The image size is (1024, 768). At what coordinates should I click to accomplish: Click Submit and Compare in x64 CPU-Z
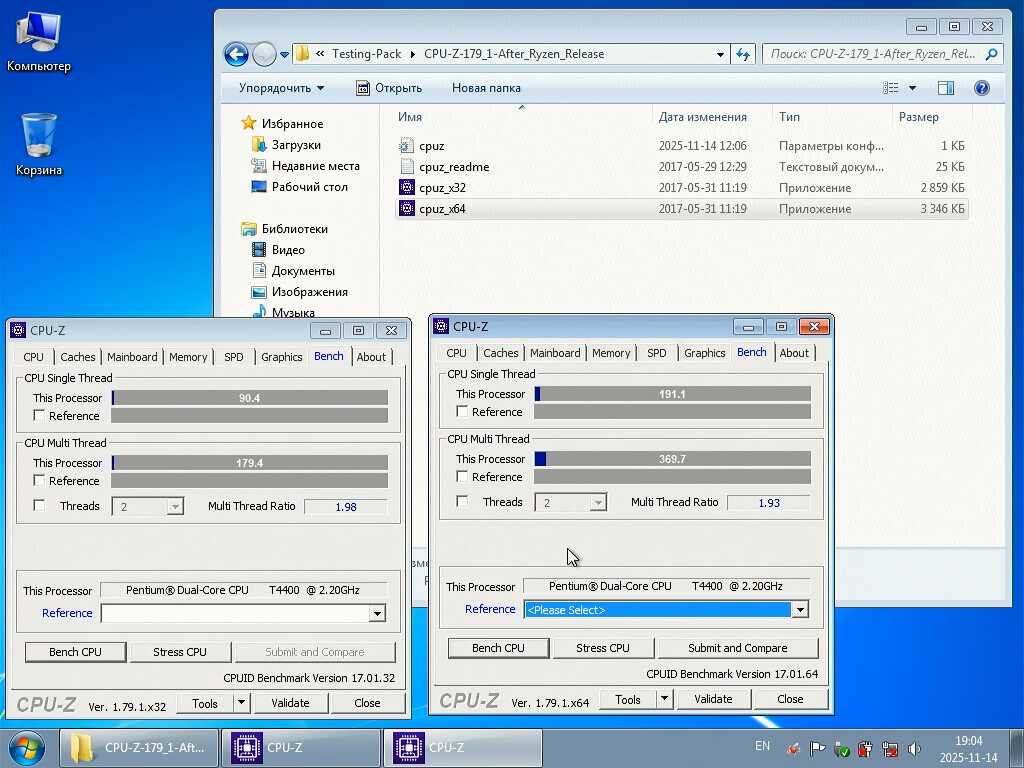pos(738,648)
